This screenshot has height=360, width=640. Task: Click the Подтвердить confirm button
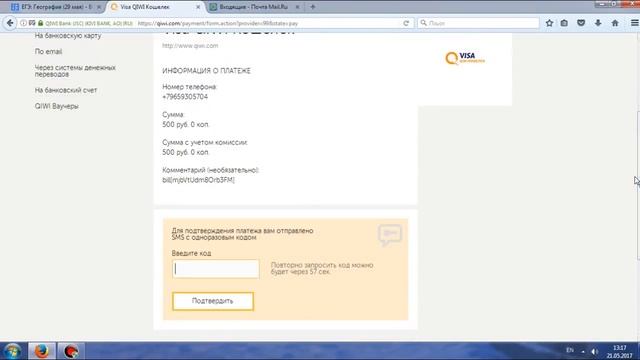coord(213,301)
